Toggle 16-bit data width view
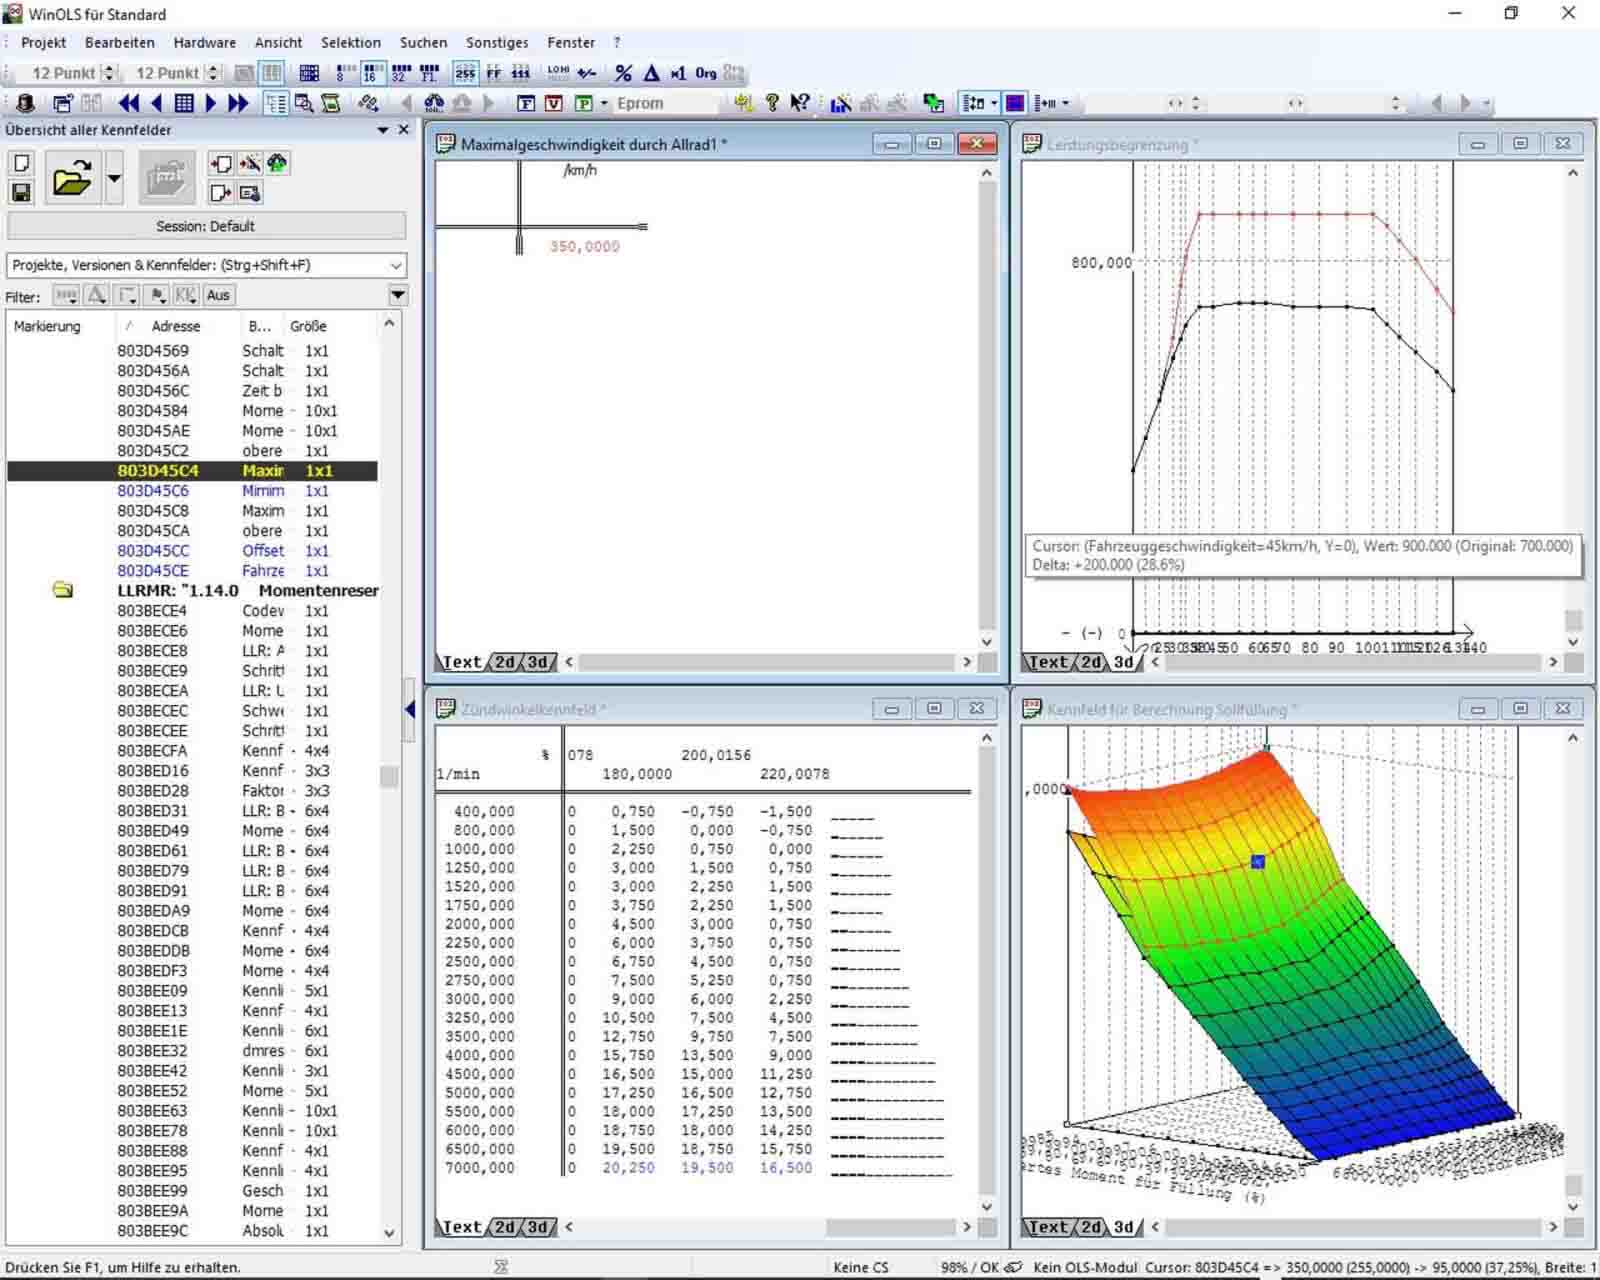This screenshot has width=1600, height=1280. point(373,73)
